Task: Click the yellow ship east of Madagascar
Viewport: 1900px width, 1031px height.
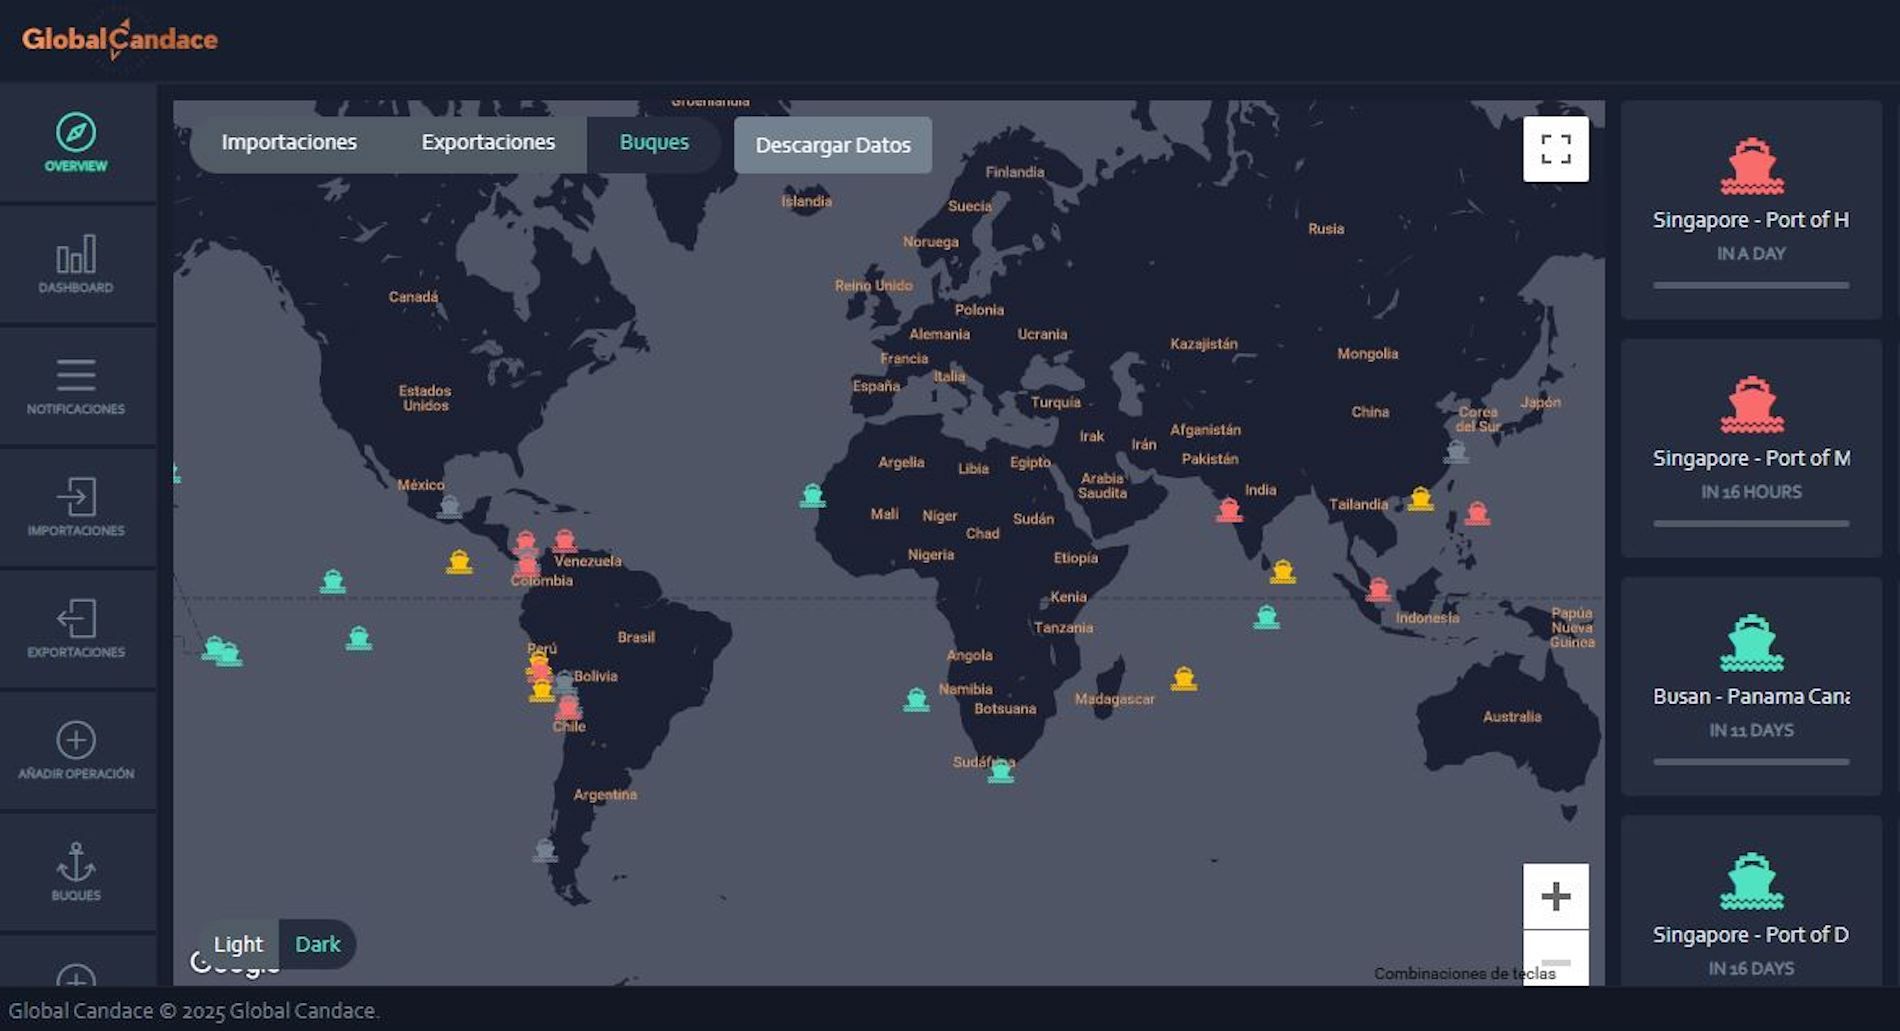Action: 1184,679
